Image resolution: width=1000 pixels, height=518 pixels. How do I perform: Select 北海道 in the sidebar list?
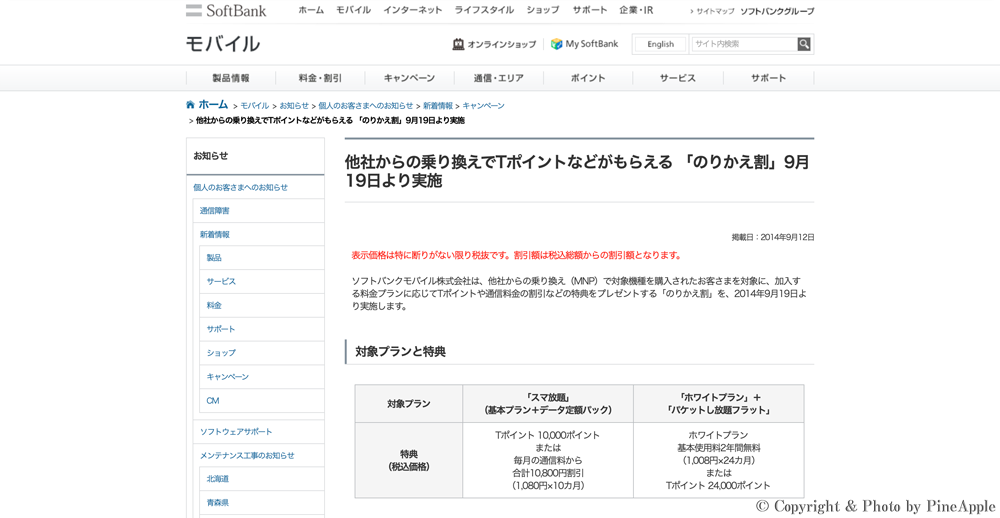[218, 479]
